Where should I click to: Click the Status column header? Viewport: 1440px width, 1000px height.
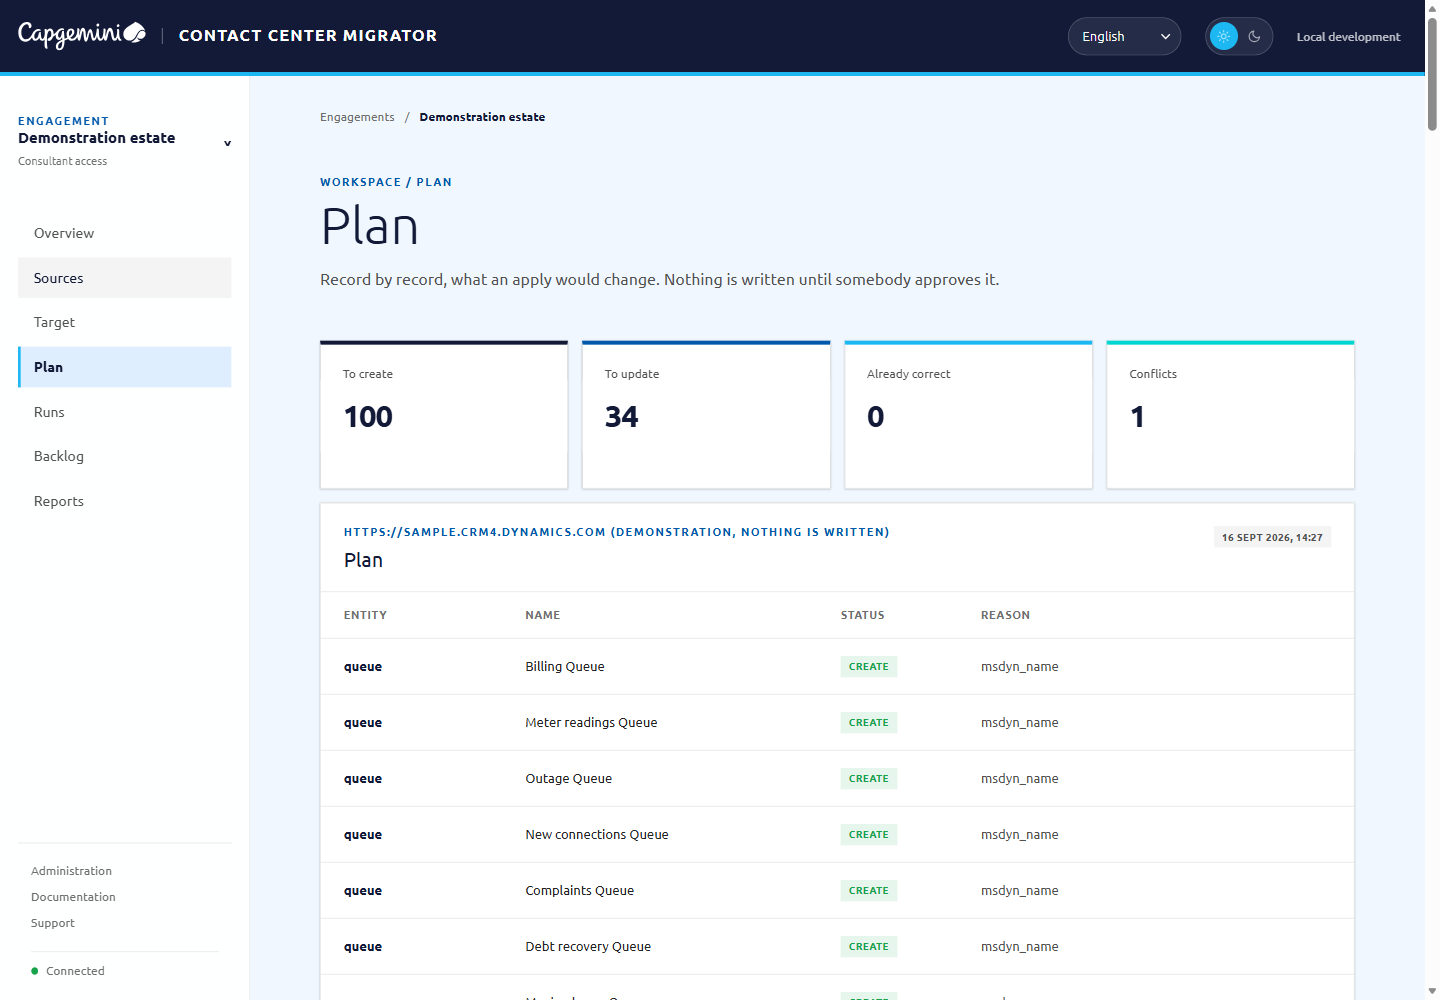tap(863, 615)
